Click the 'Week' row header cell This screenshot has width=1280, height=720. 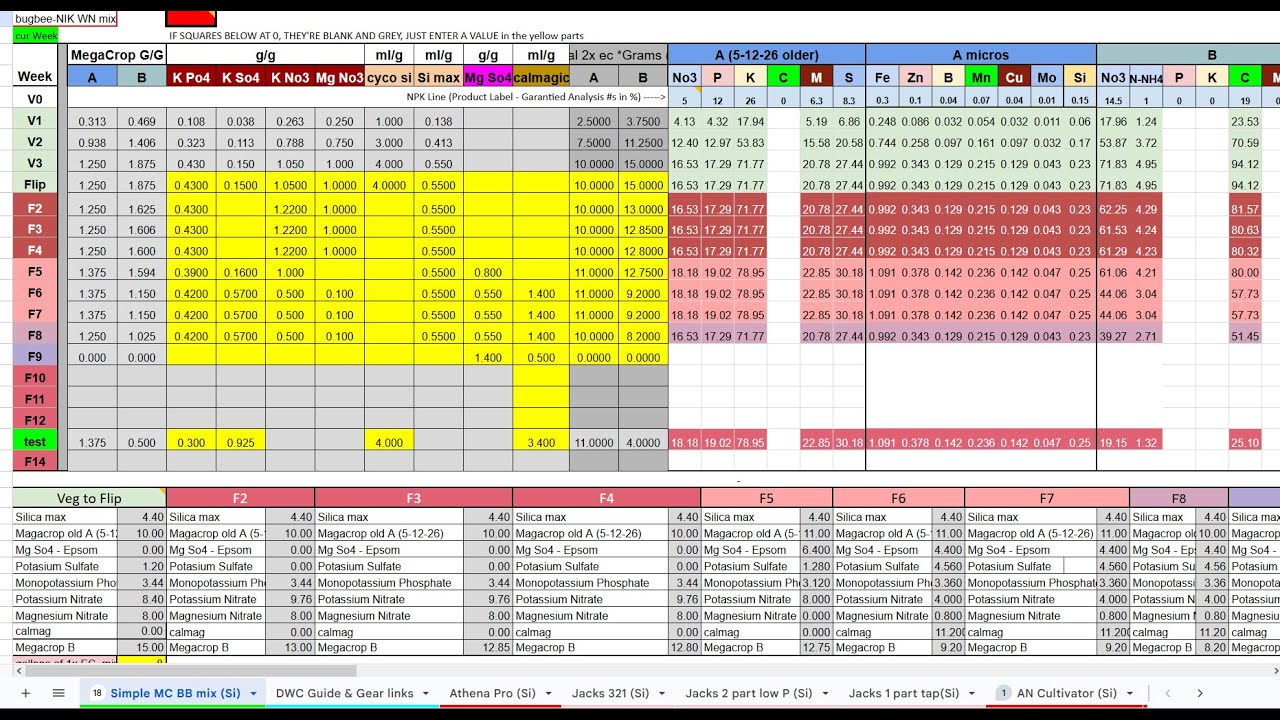tap(35, 76)
